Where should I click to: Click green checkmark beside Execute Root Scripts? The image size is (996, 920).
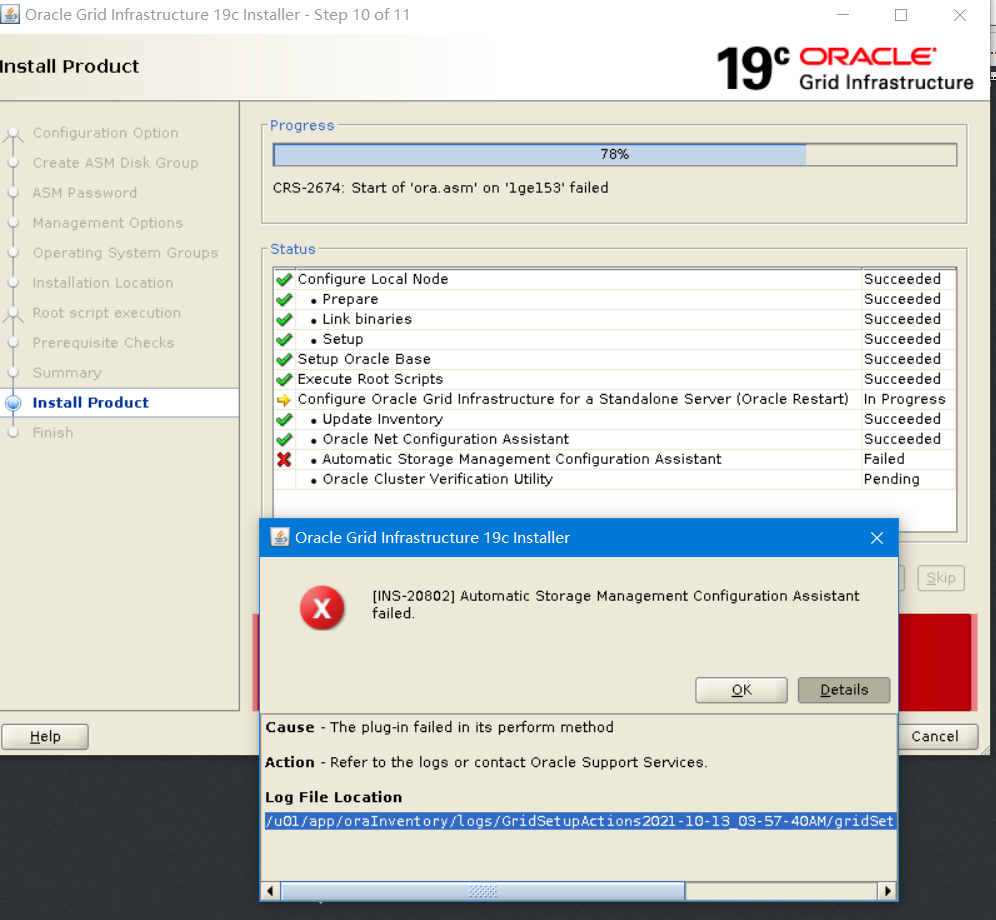point(284,379)
